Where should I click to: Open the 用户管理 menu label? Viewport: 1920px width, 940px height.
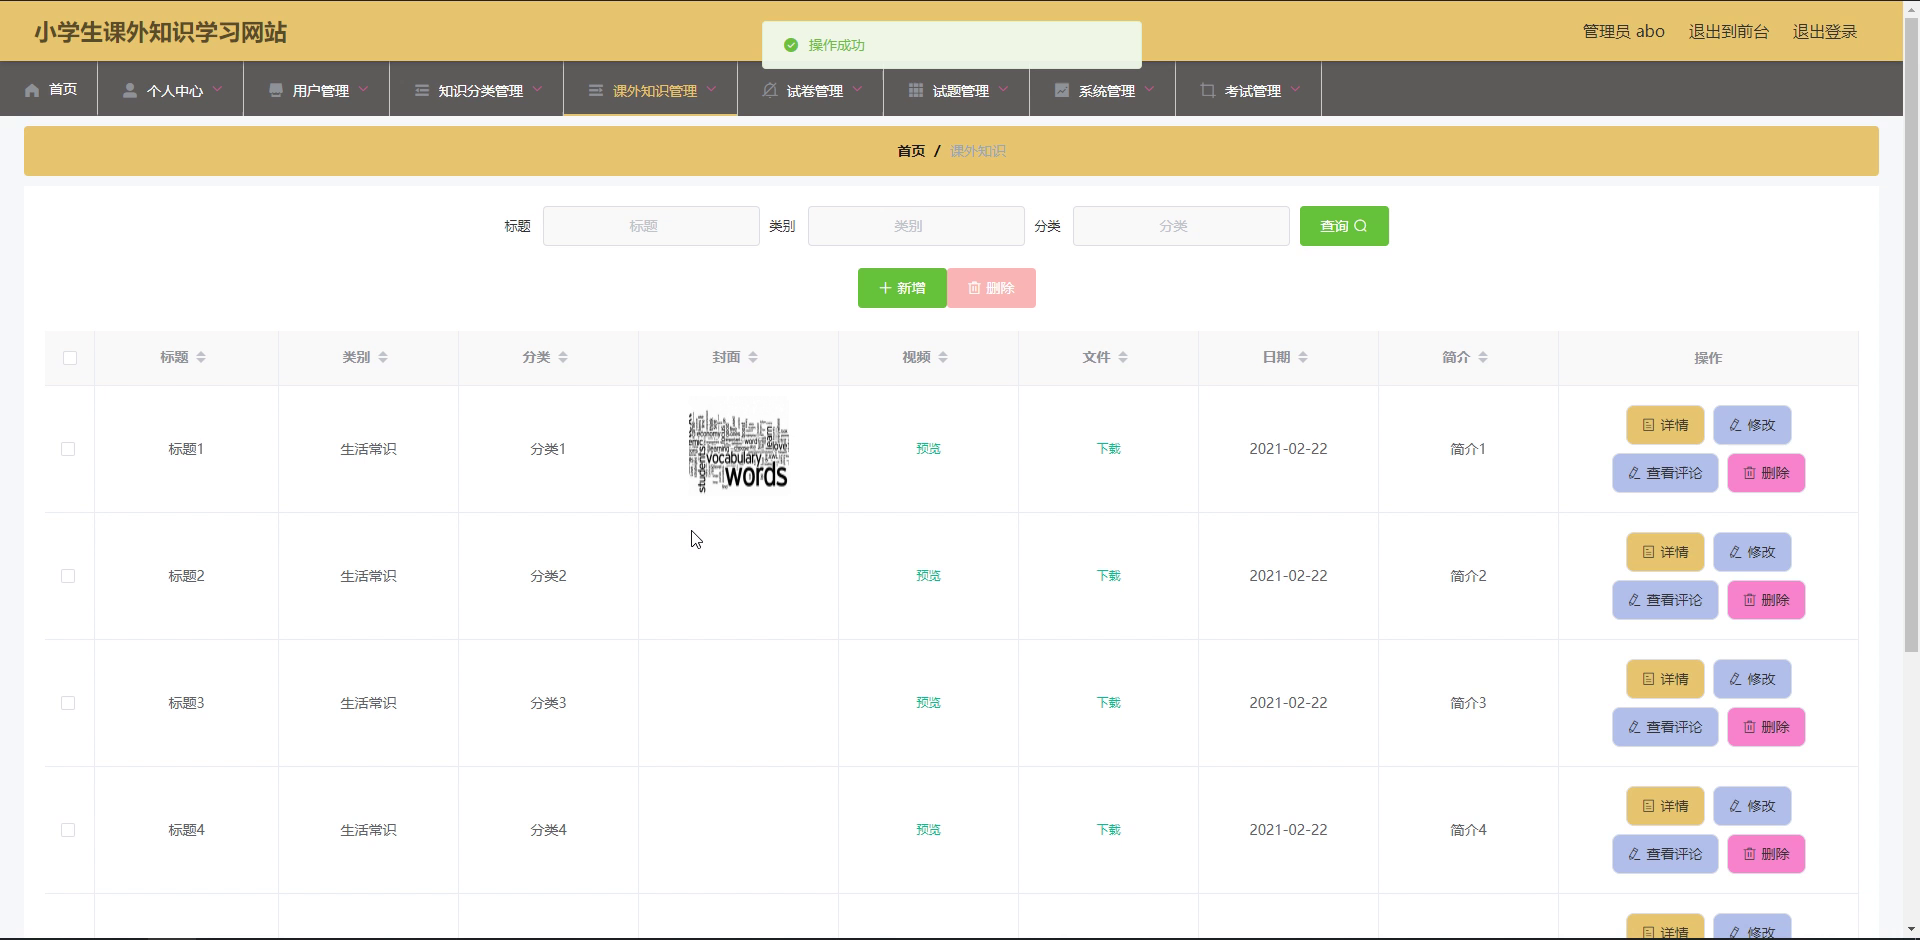click(x=321, y=91)
